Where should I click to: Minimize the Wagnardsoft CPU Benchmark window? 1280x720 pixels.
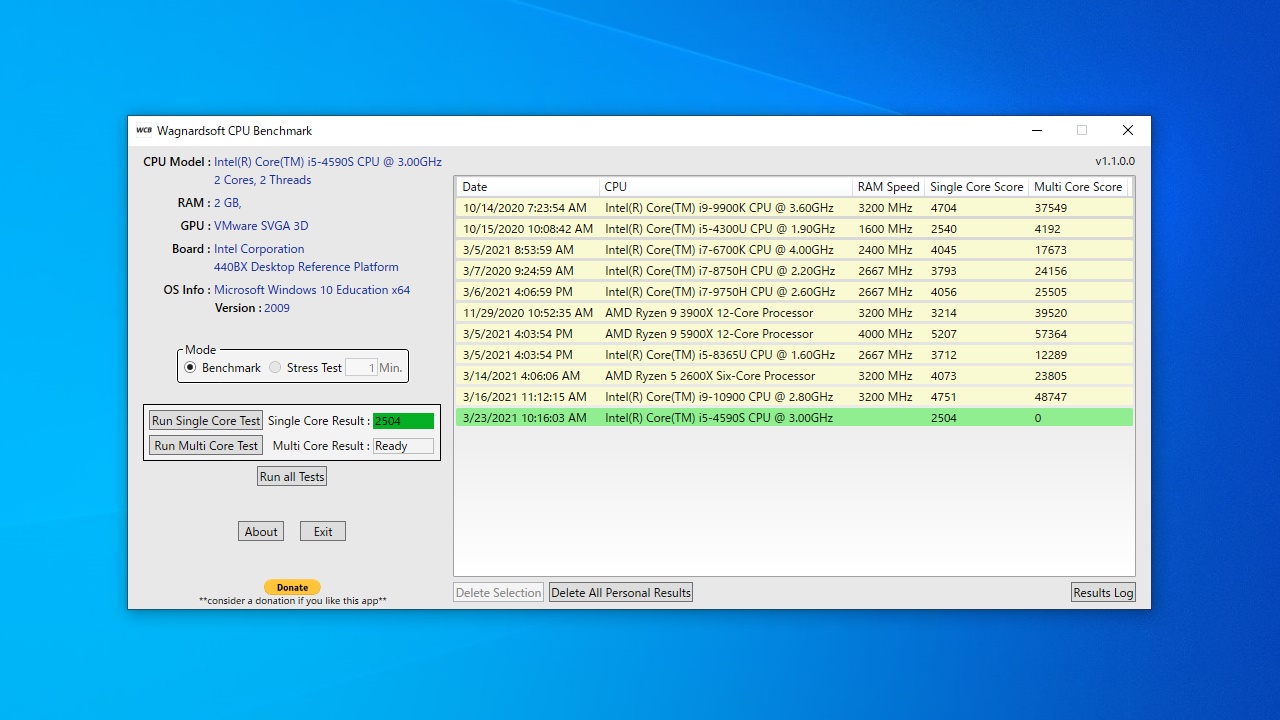pos(1037,130)
